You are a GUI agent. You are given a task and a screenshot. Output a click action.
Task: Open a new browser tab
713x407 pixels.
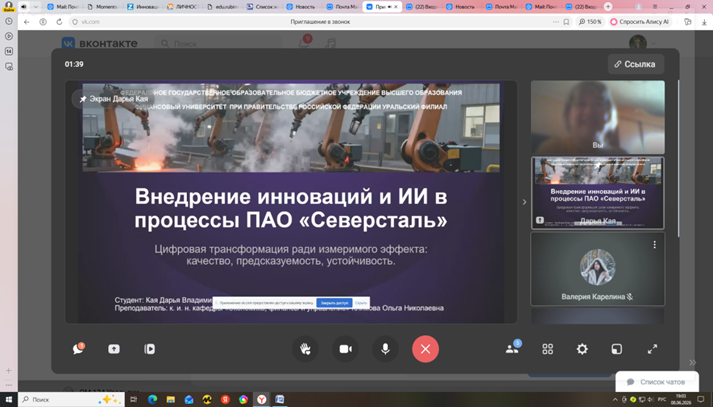(608, 7)
